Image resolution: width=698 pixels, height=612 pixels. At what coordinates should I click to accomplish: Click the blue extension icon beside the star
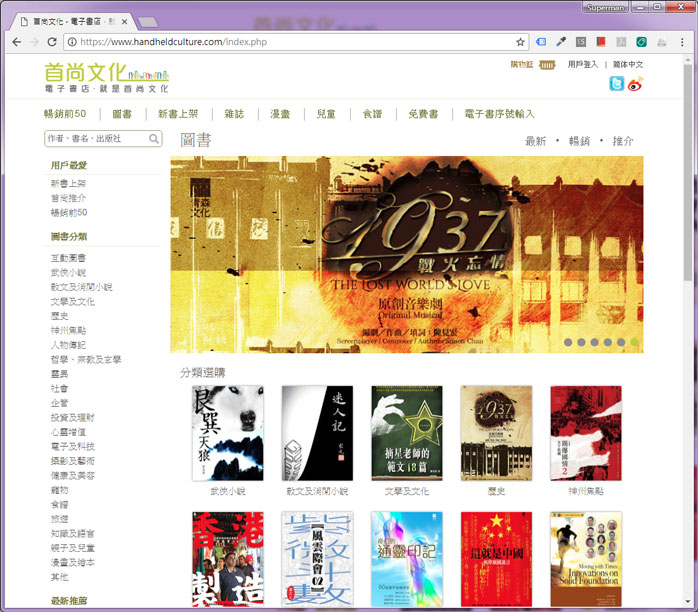click(541, 42)
